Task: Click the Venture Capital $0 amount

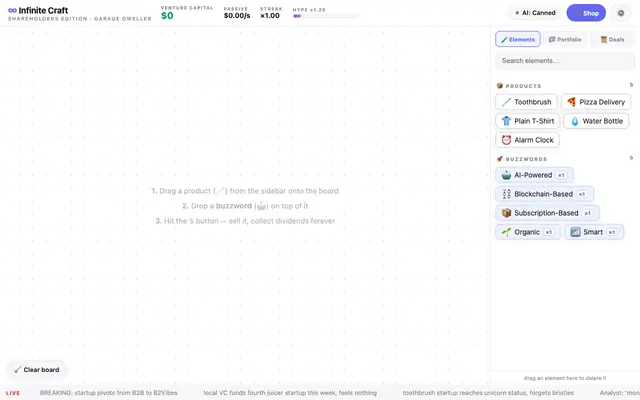Action: (x=167, y=16)
